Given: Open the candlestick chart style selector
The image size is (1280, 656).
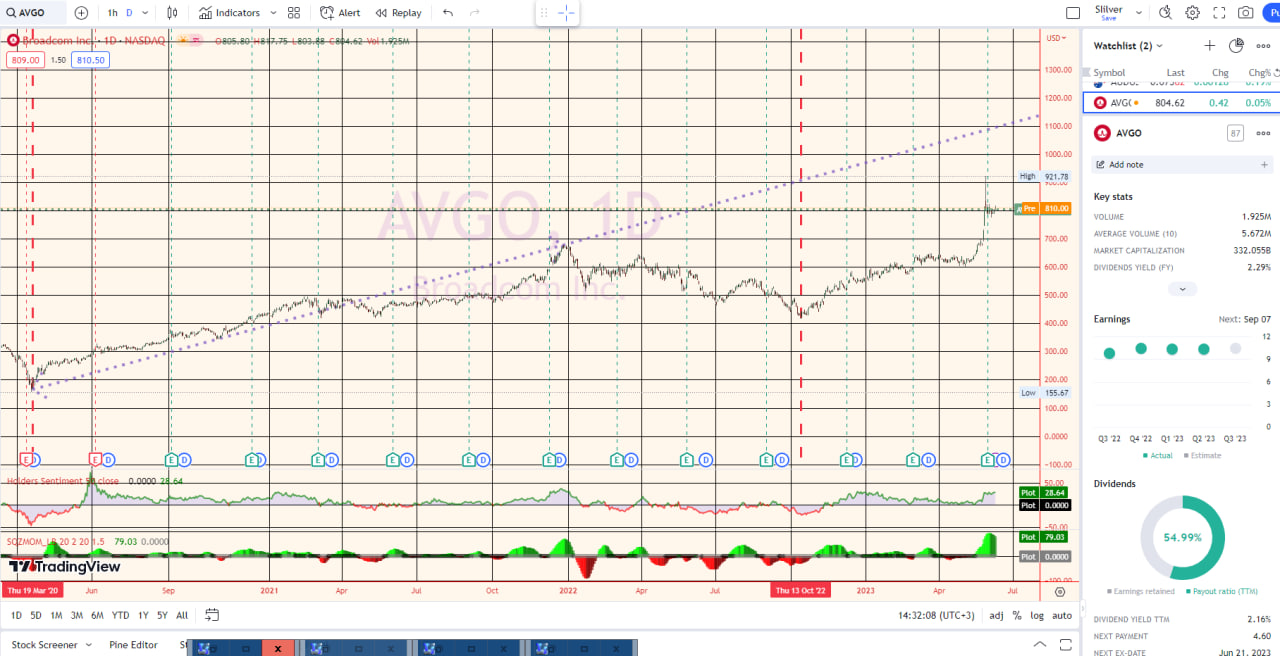Looking at the screenshot, I should (173, 13).
